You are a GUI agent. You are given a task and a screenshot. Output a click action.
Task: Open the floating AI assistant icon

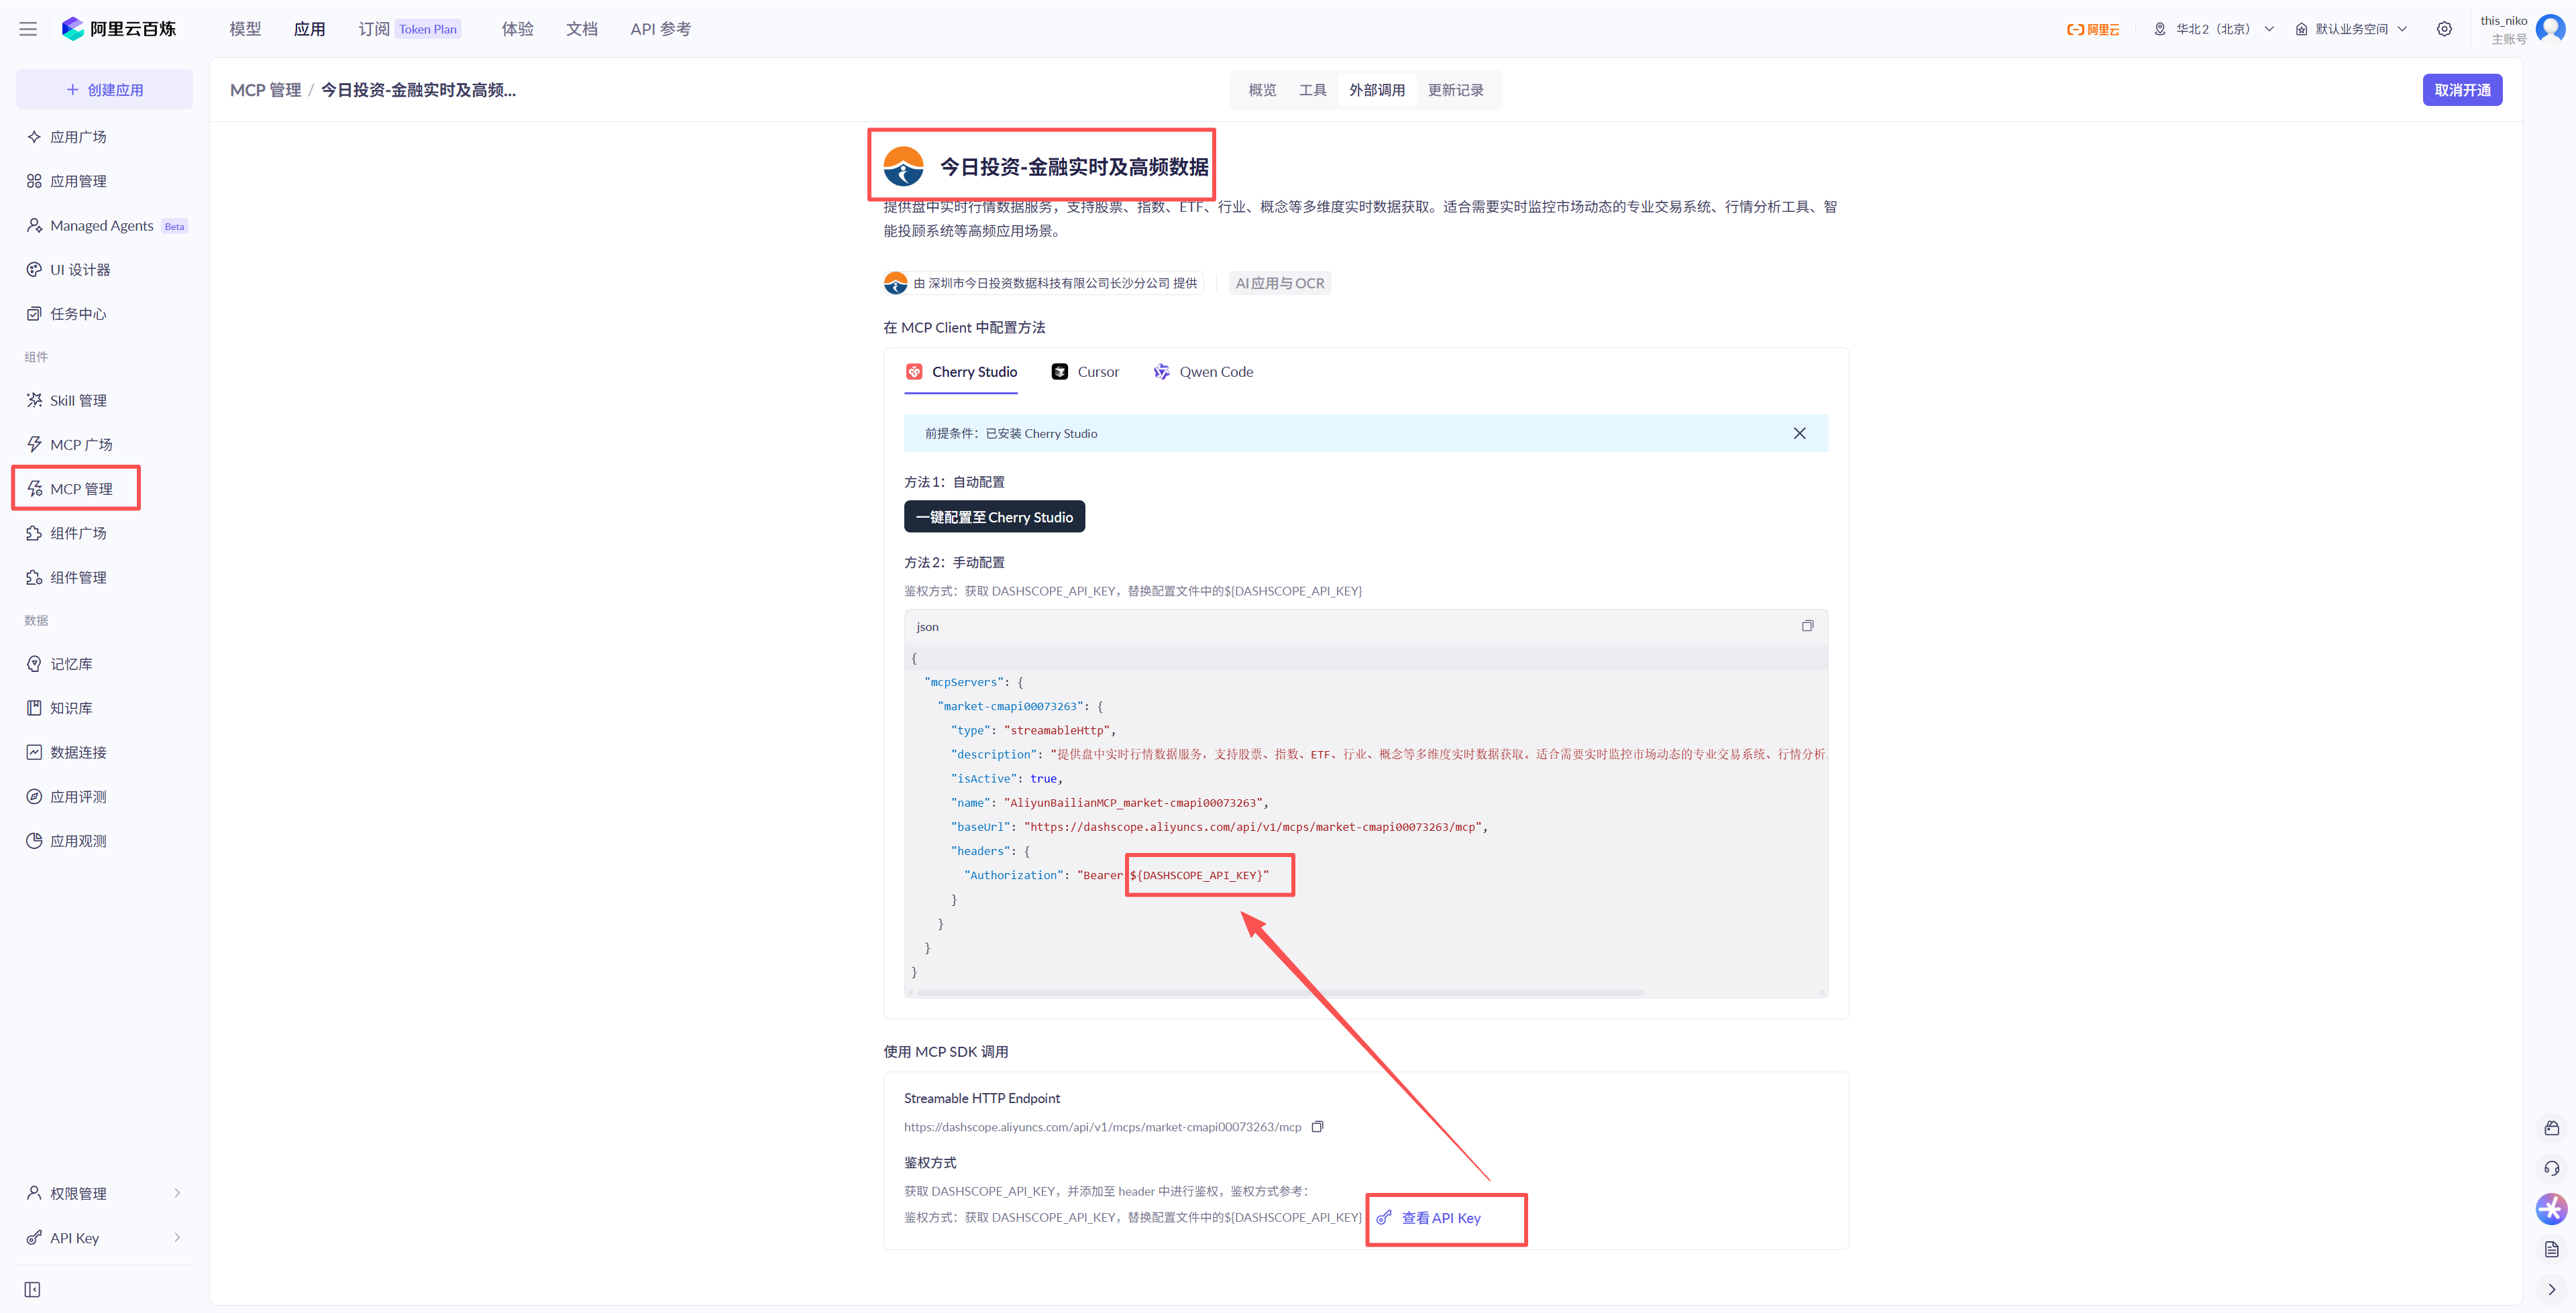2551,1209
